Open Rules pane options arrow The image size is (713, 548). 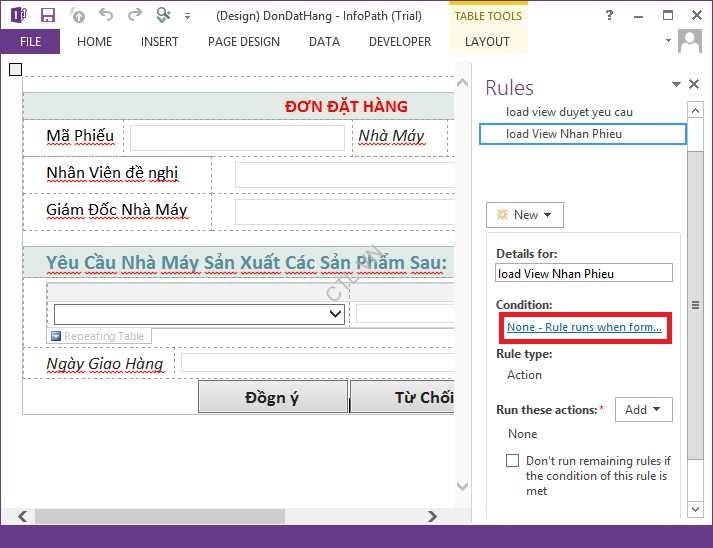tap(677, 85)
